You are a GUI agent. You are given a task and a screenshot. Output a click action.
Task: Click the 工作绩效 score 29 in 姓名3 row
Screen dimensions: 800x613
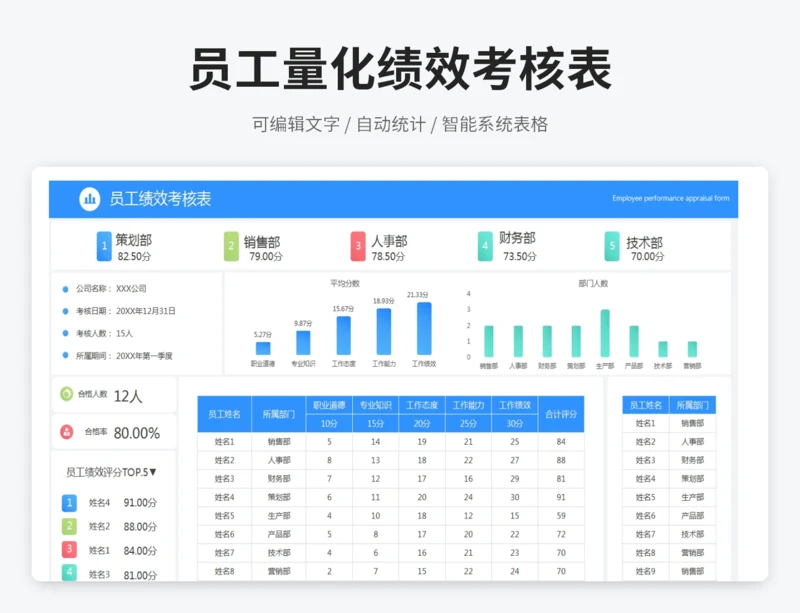click(515, 479)
